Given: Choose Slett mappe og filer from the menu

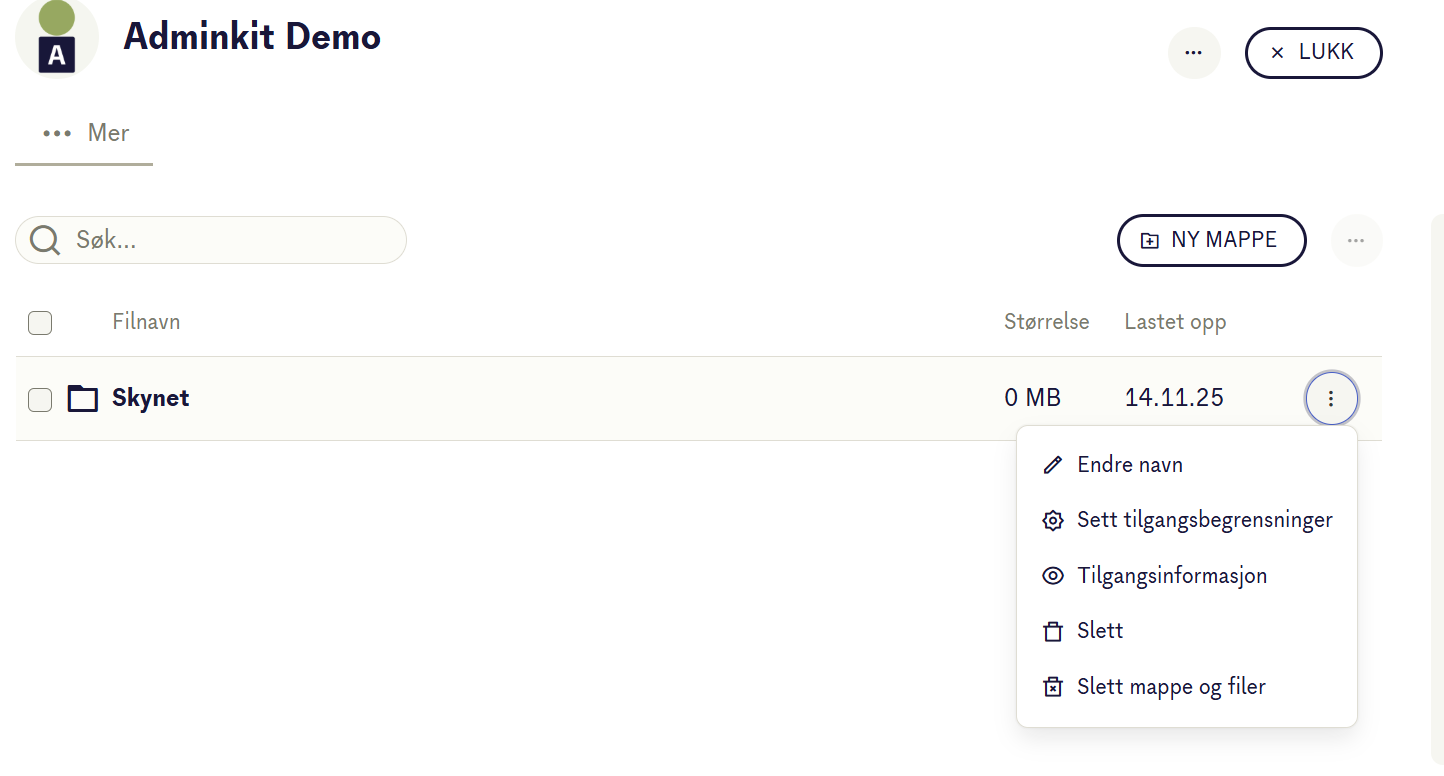Looking at the screenshot, I should click(x=1171, y=687).
